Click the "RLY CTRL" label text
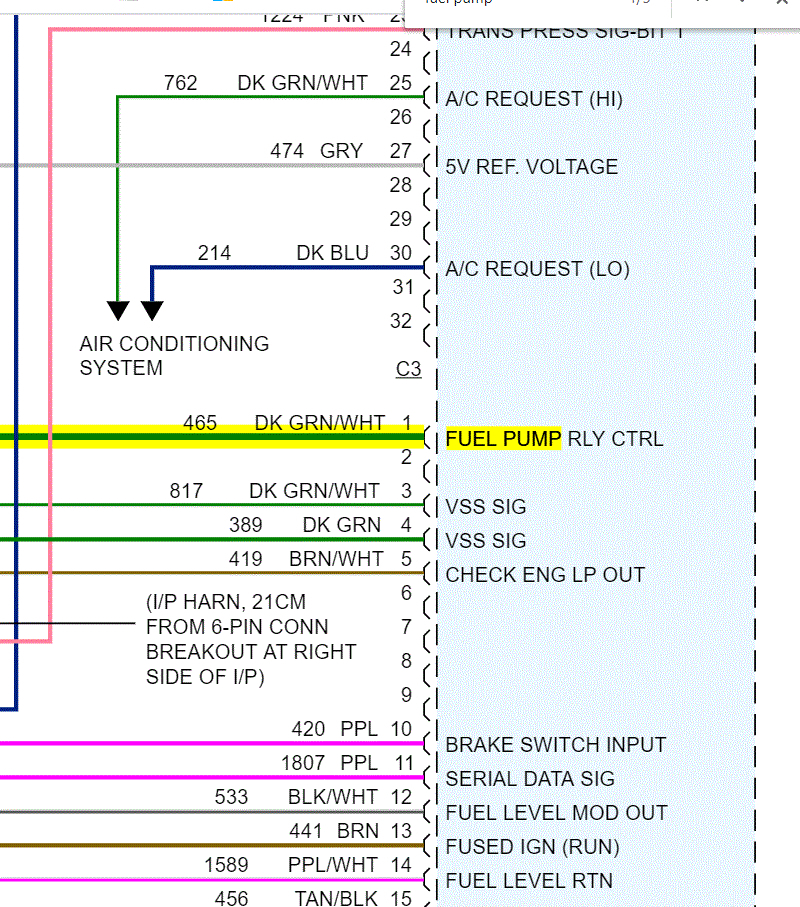The height and width of the screenshot is (907, 800). tap(615, 439)
